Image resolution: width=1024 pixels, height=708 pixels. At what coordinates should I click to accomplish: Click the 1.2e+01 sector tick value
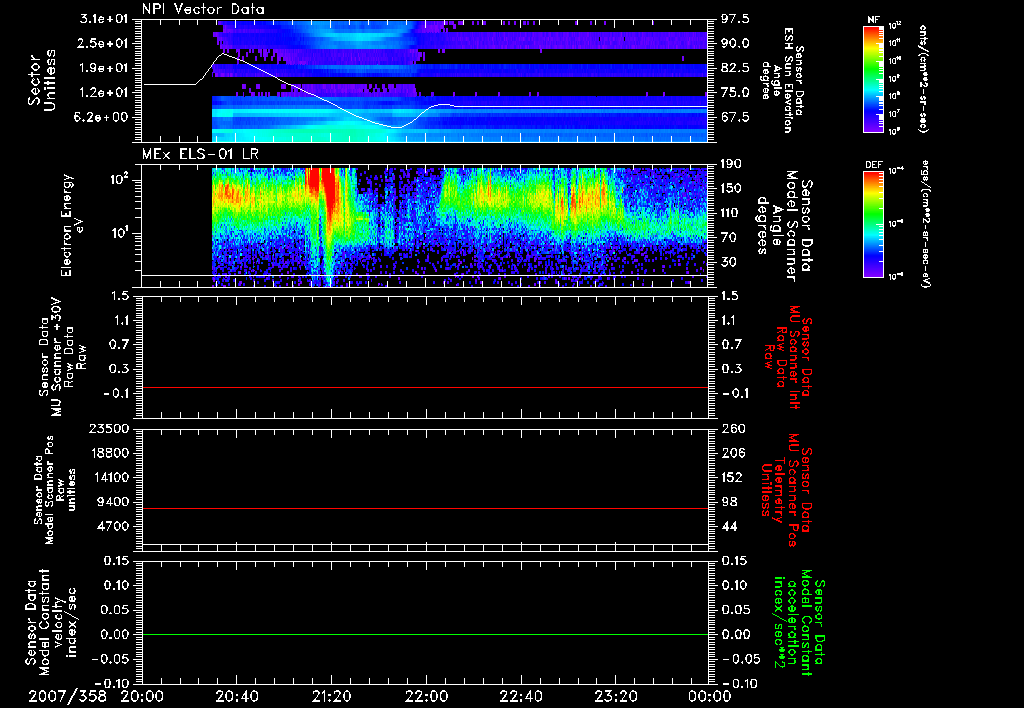click(104, 93)
